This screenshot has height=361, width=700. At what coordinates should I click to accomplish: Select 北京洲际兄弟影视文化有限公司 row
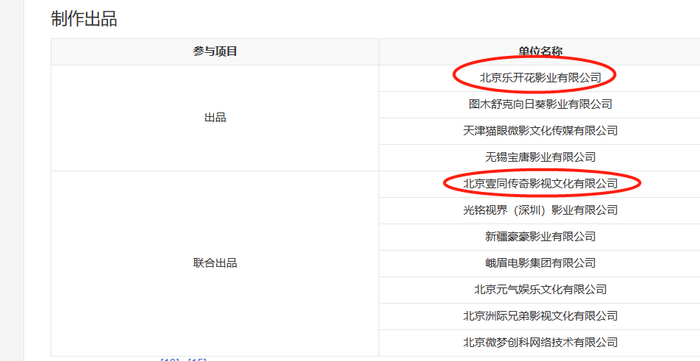[539, 316]
